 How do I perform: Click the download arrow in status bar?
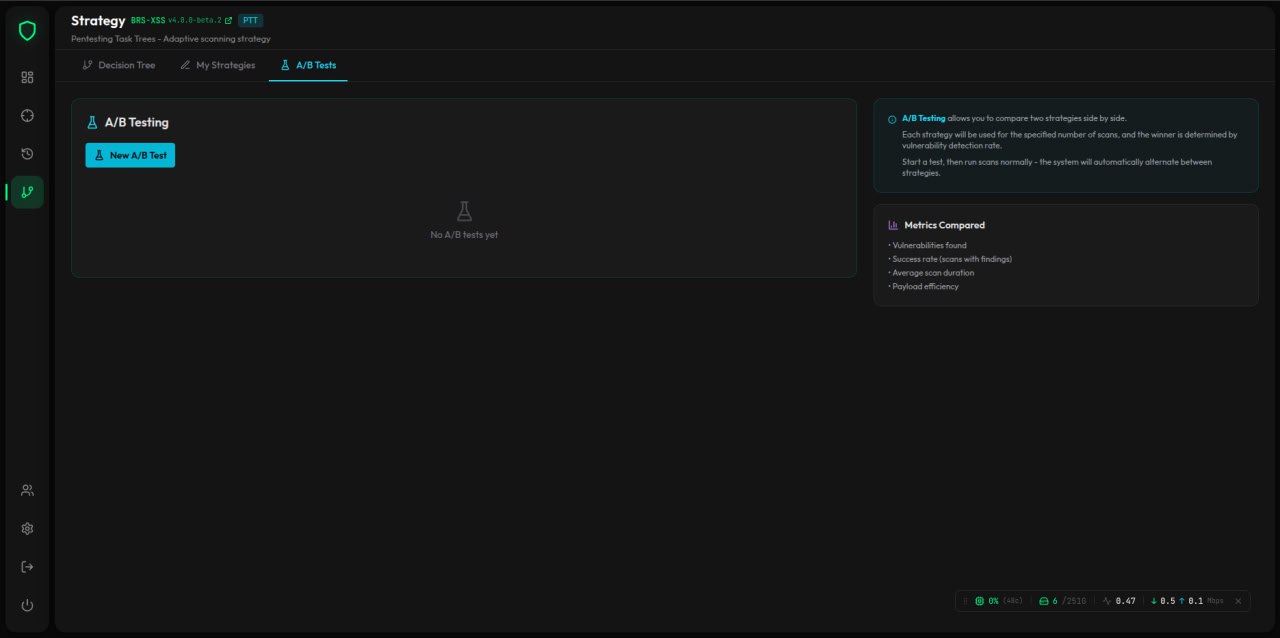1154,601
